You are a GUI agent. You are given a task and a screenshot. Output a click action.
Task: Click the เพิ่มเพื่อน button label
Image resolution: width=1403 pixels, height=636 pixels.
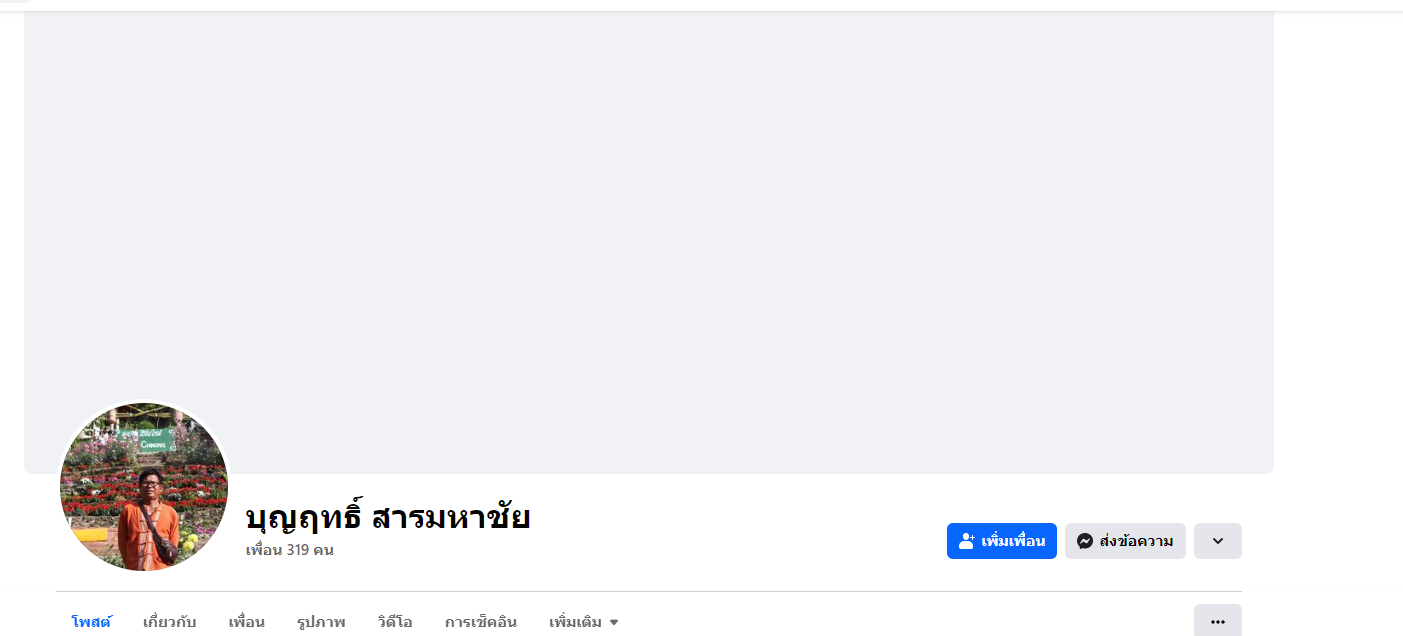pos(1013,541)
